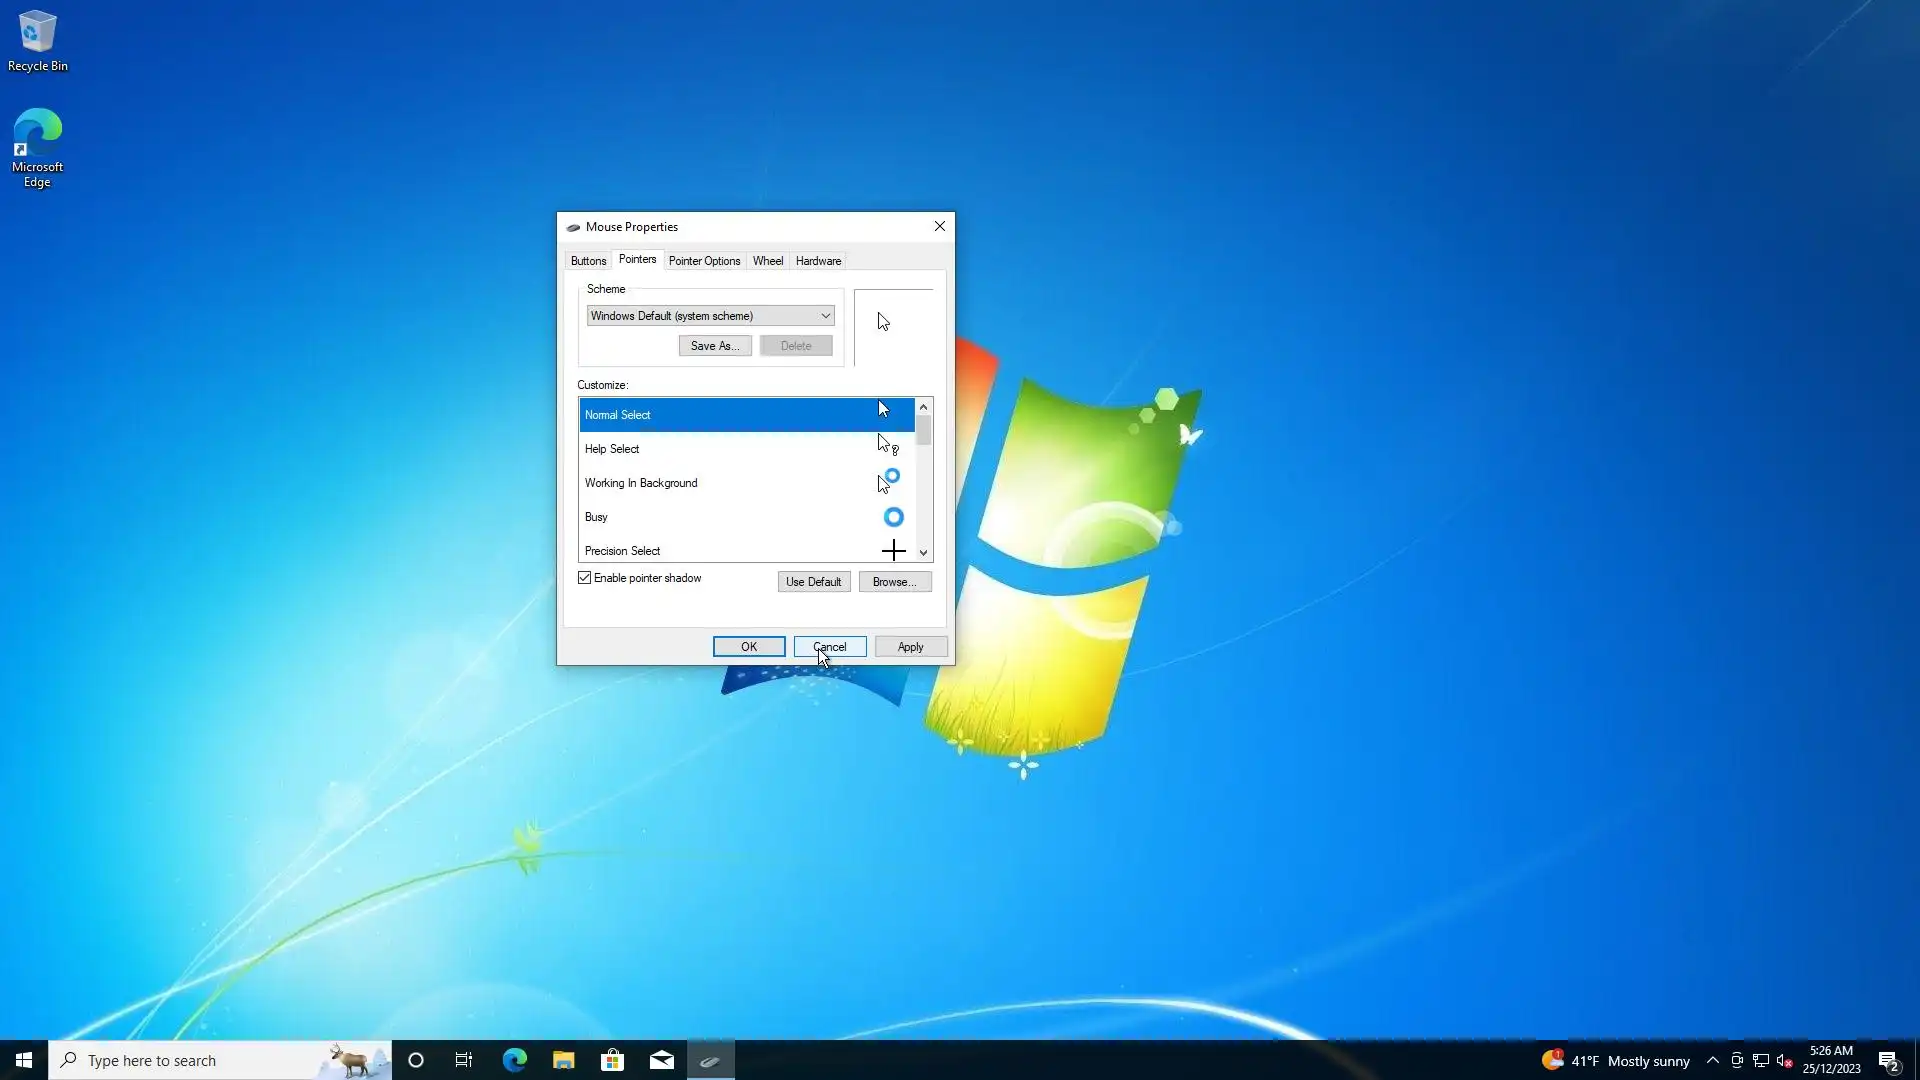This screenshot has height=1080, width=1920.
Task: Click the Windows Start button
Action: pos(23,1060)
